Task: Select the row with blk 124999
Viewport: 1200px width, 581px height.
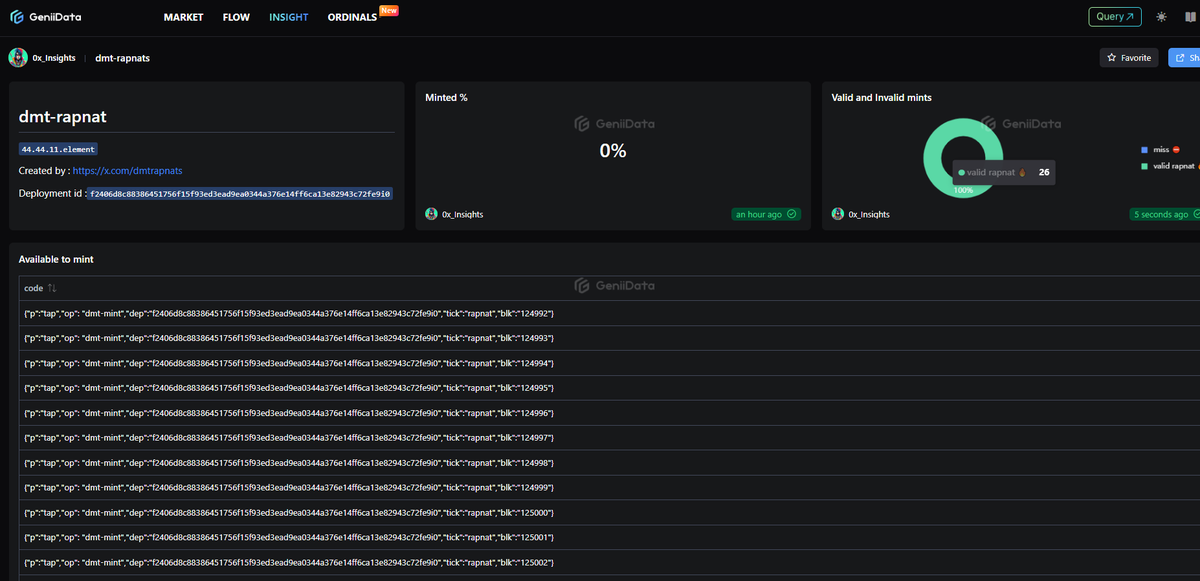Action: (x=609, y=488)
